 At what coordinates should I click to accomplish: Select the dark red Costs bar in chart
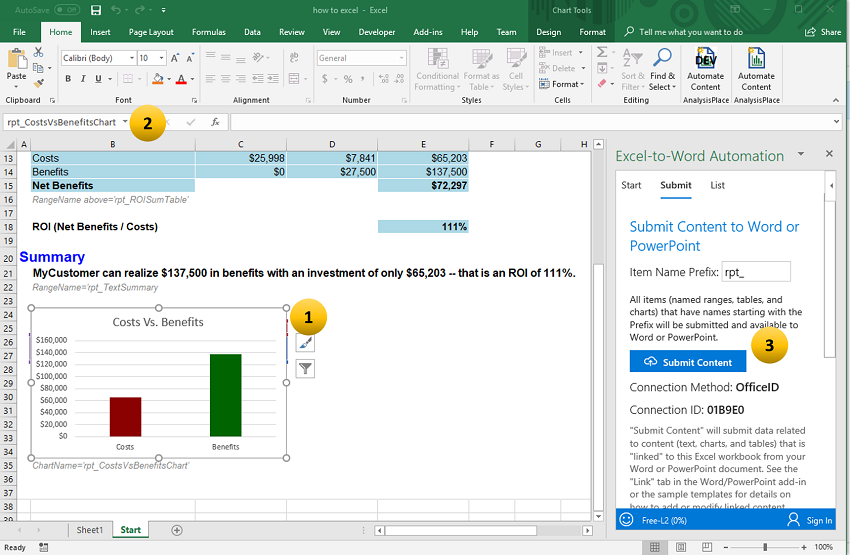pyautogui.click(x=125, y=417)
